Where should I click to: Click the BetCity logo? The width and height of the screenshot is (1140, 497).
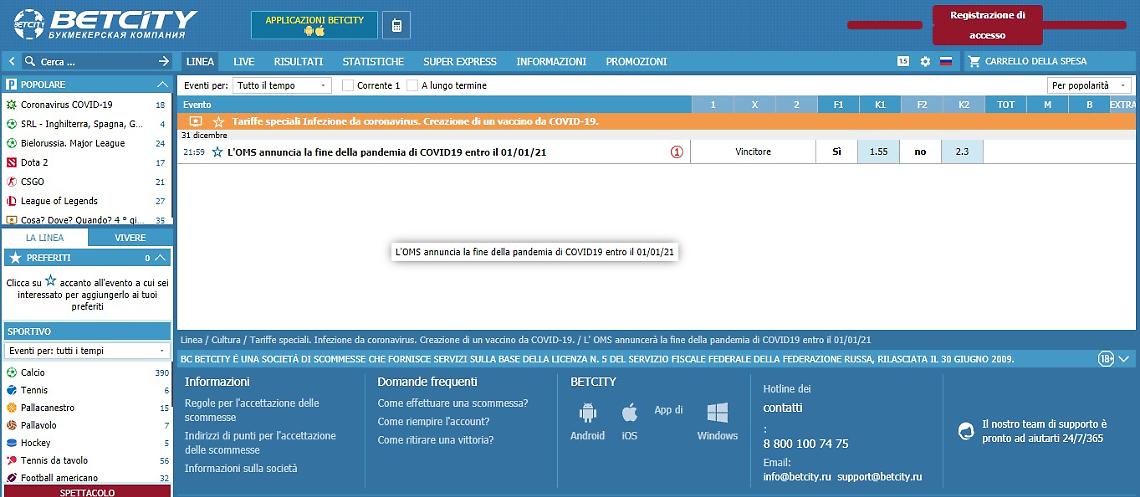tap(105, 24)
